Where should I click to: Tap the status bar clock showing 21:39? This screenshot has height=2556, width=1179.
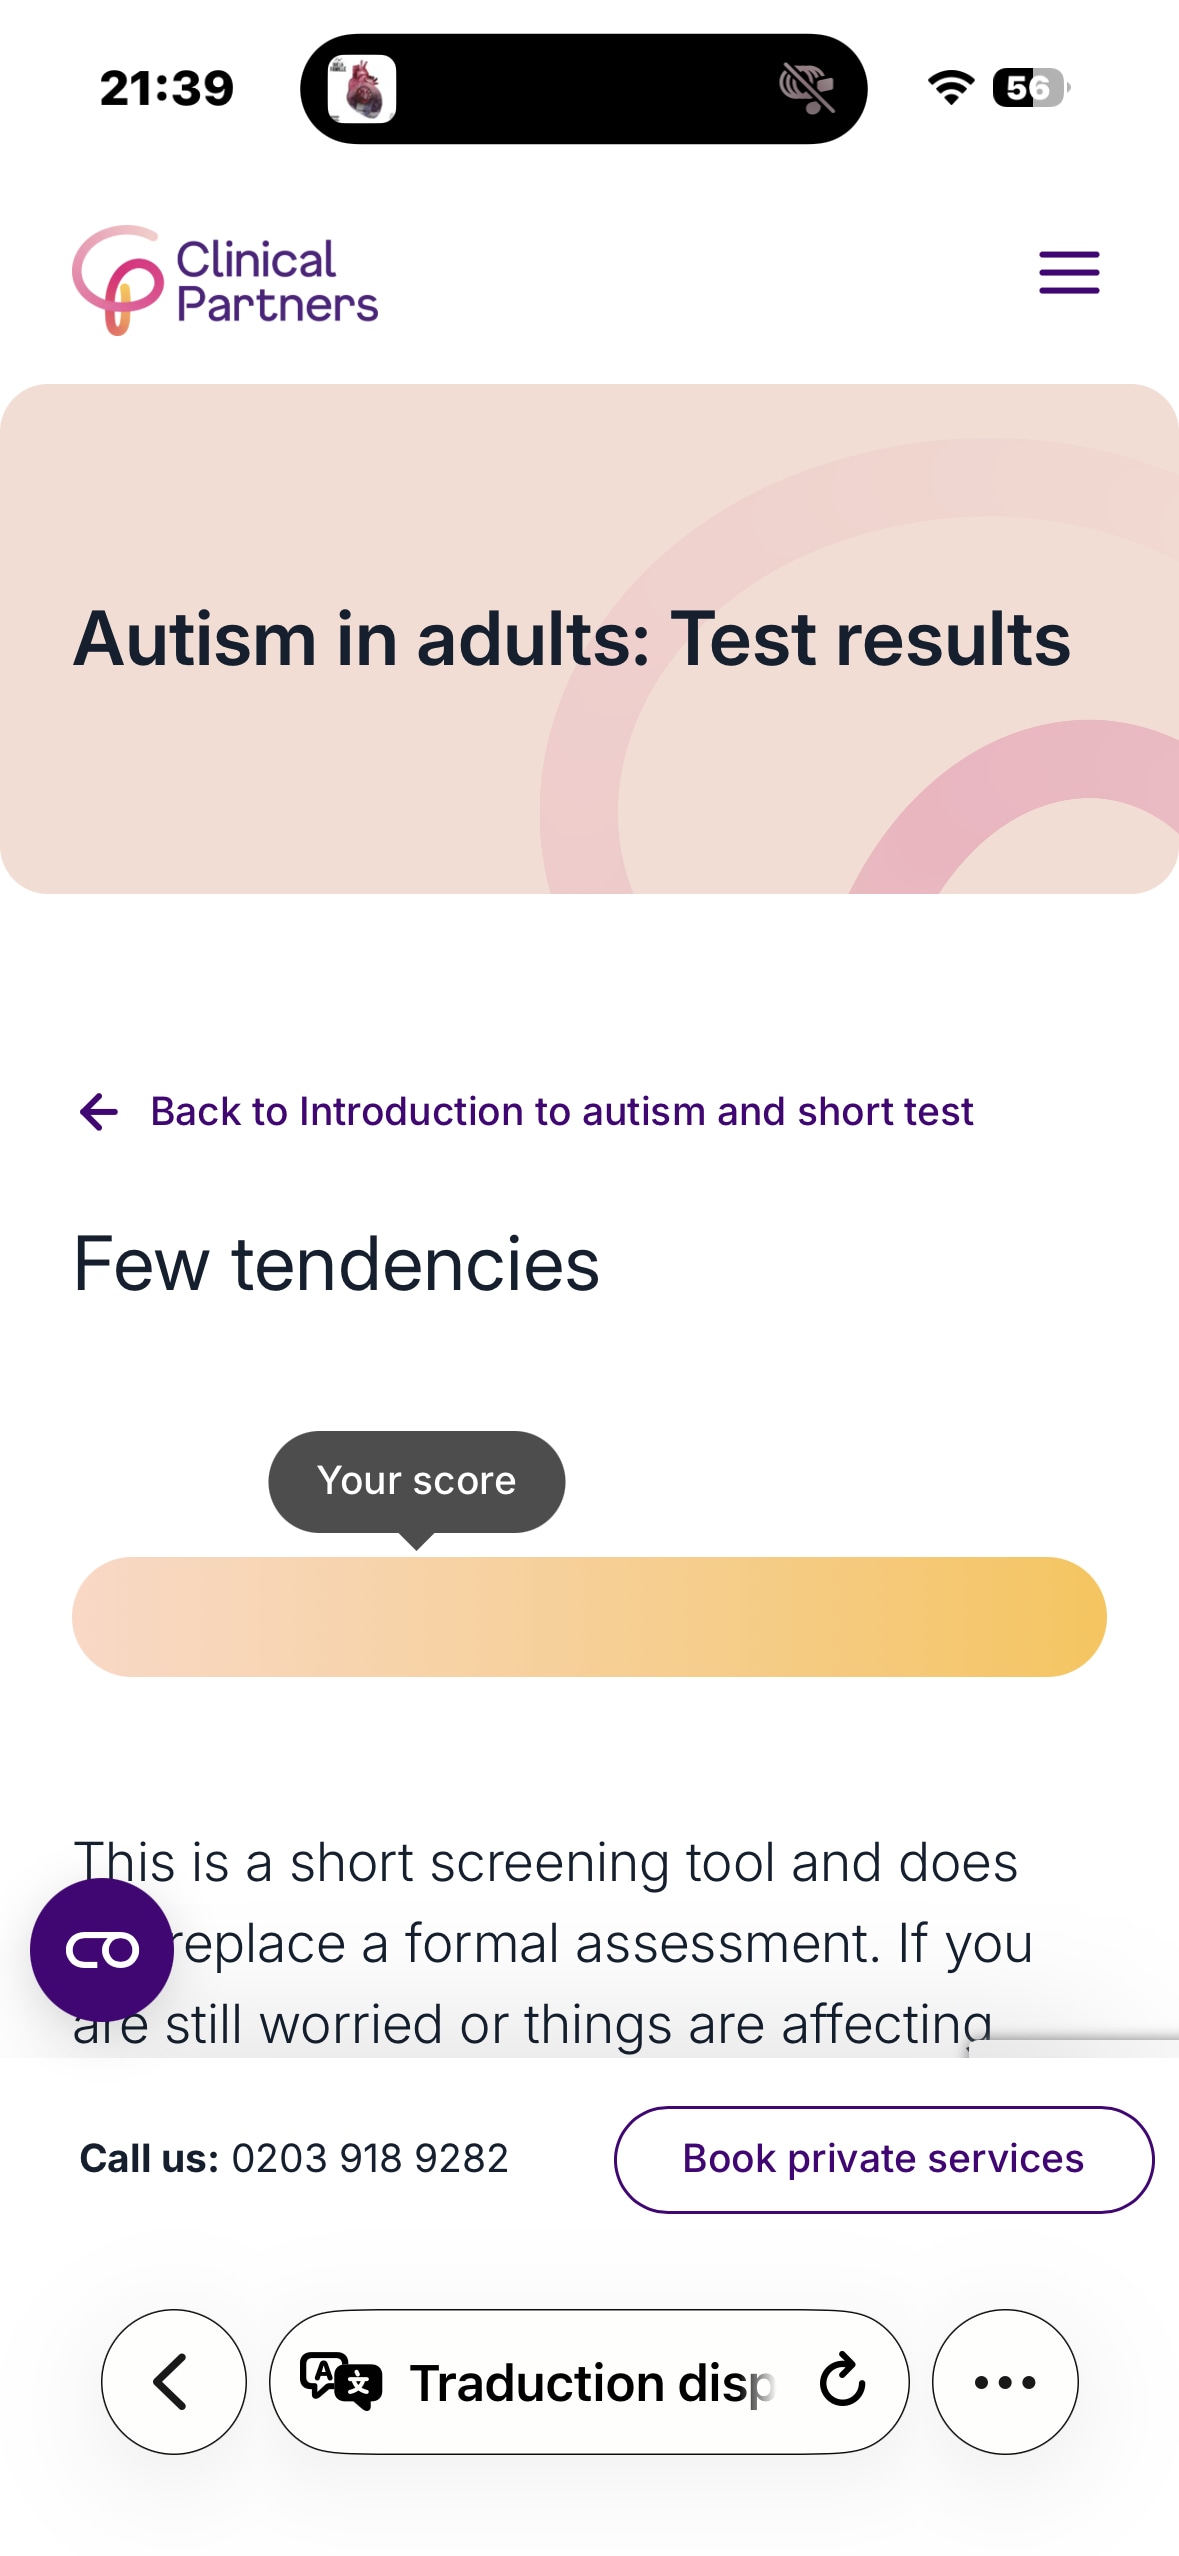167,89
